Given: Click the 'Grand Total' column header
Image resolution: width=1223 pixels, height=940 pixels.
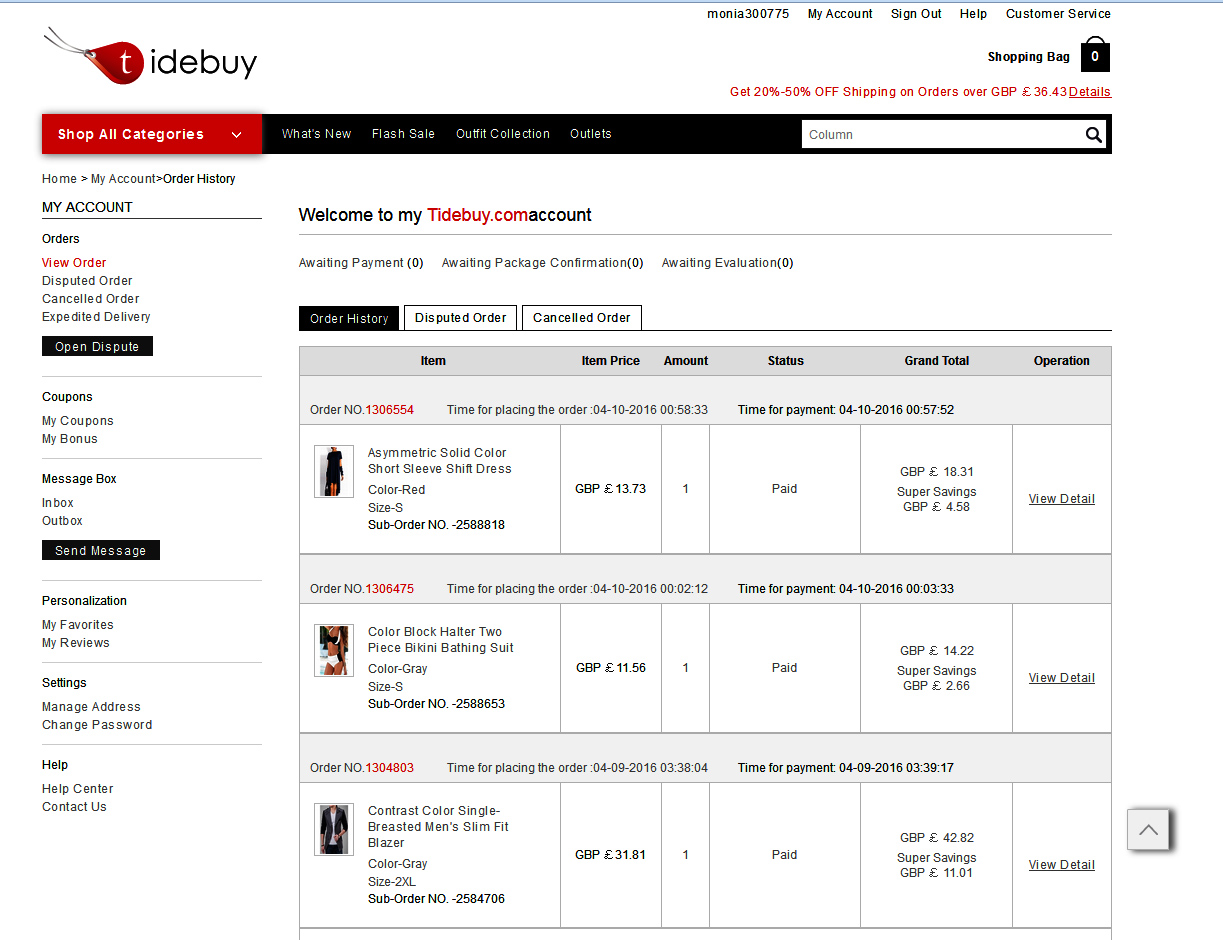Looking at the screenshot, I should click(x=937, y=361).
